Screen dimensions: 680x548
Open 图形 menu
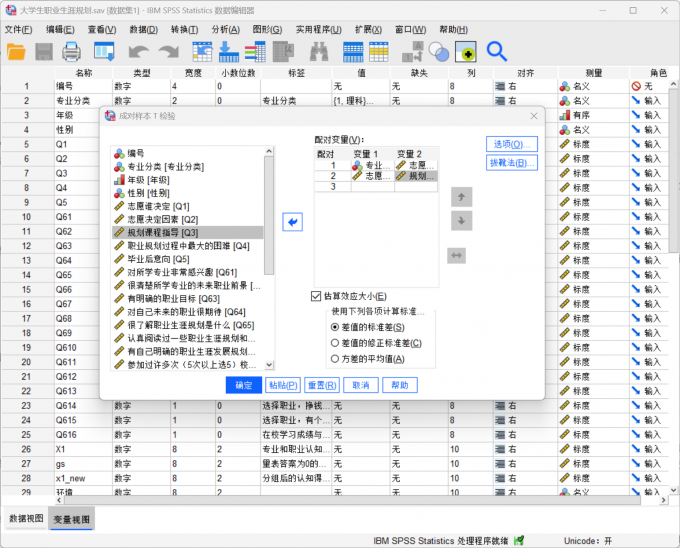[267, 29]
